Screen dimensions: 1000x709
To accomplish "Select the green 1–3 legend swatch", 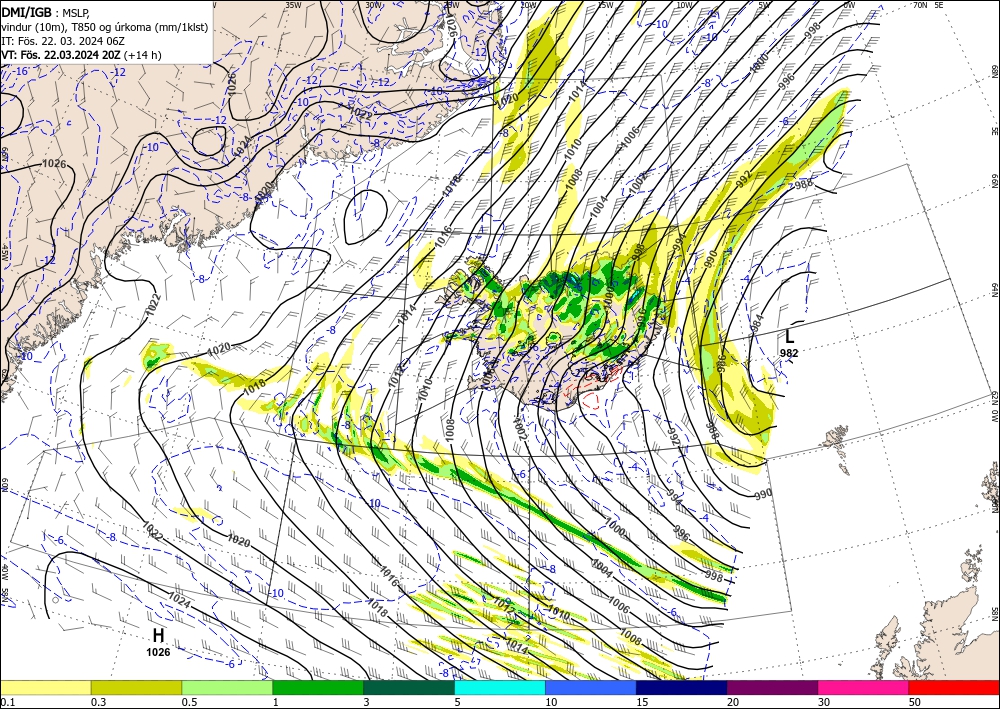I will coord(318,687).
